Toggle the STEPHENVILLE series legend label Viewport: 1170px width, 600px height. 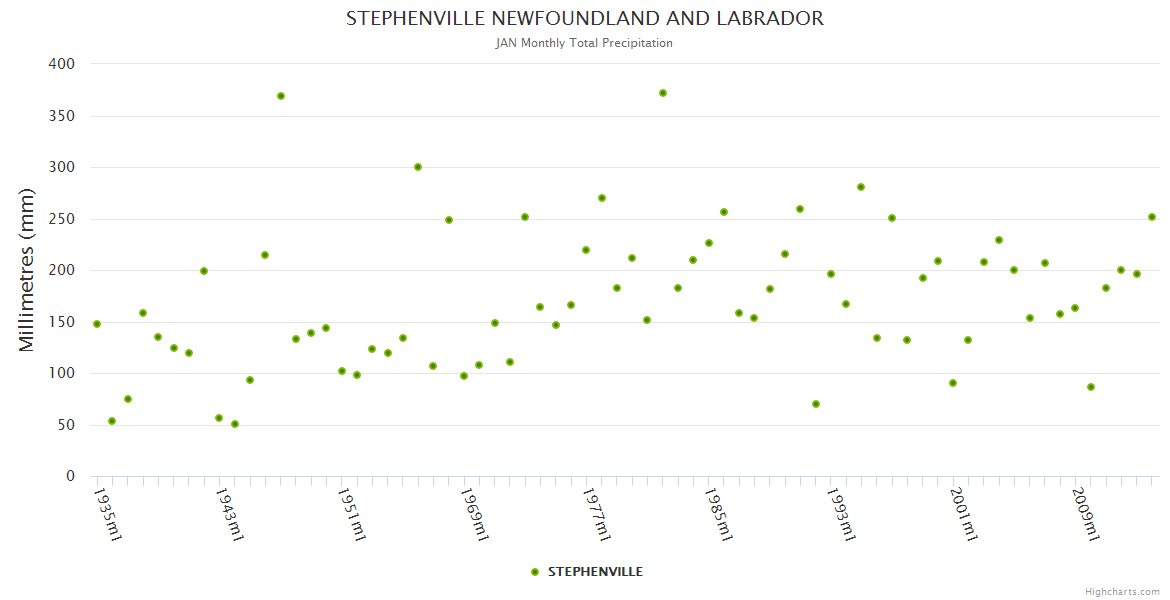pyautogui.click(x=595, y=572)
